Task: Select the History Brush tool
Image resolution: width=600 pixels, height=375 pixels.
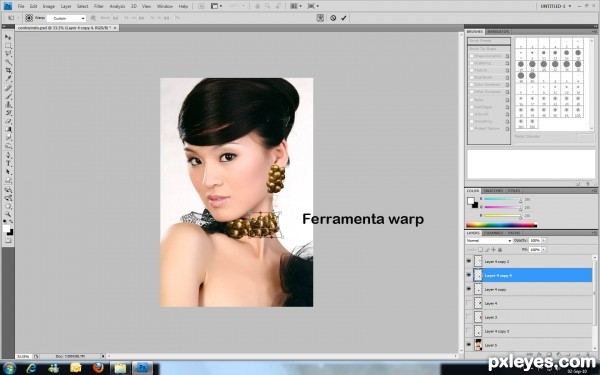Action: (8, 113)
